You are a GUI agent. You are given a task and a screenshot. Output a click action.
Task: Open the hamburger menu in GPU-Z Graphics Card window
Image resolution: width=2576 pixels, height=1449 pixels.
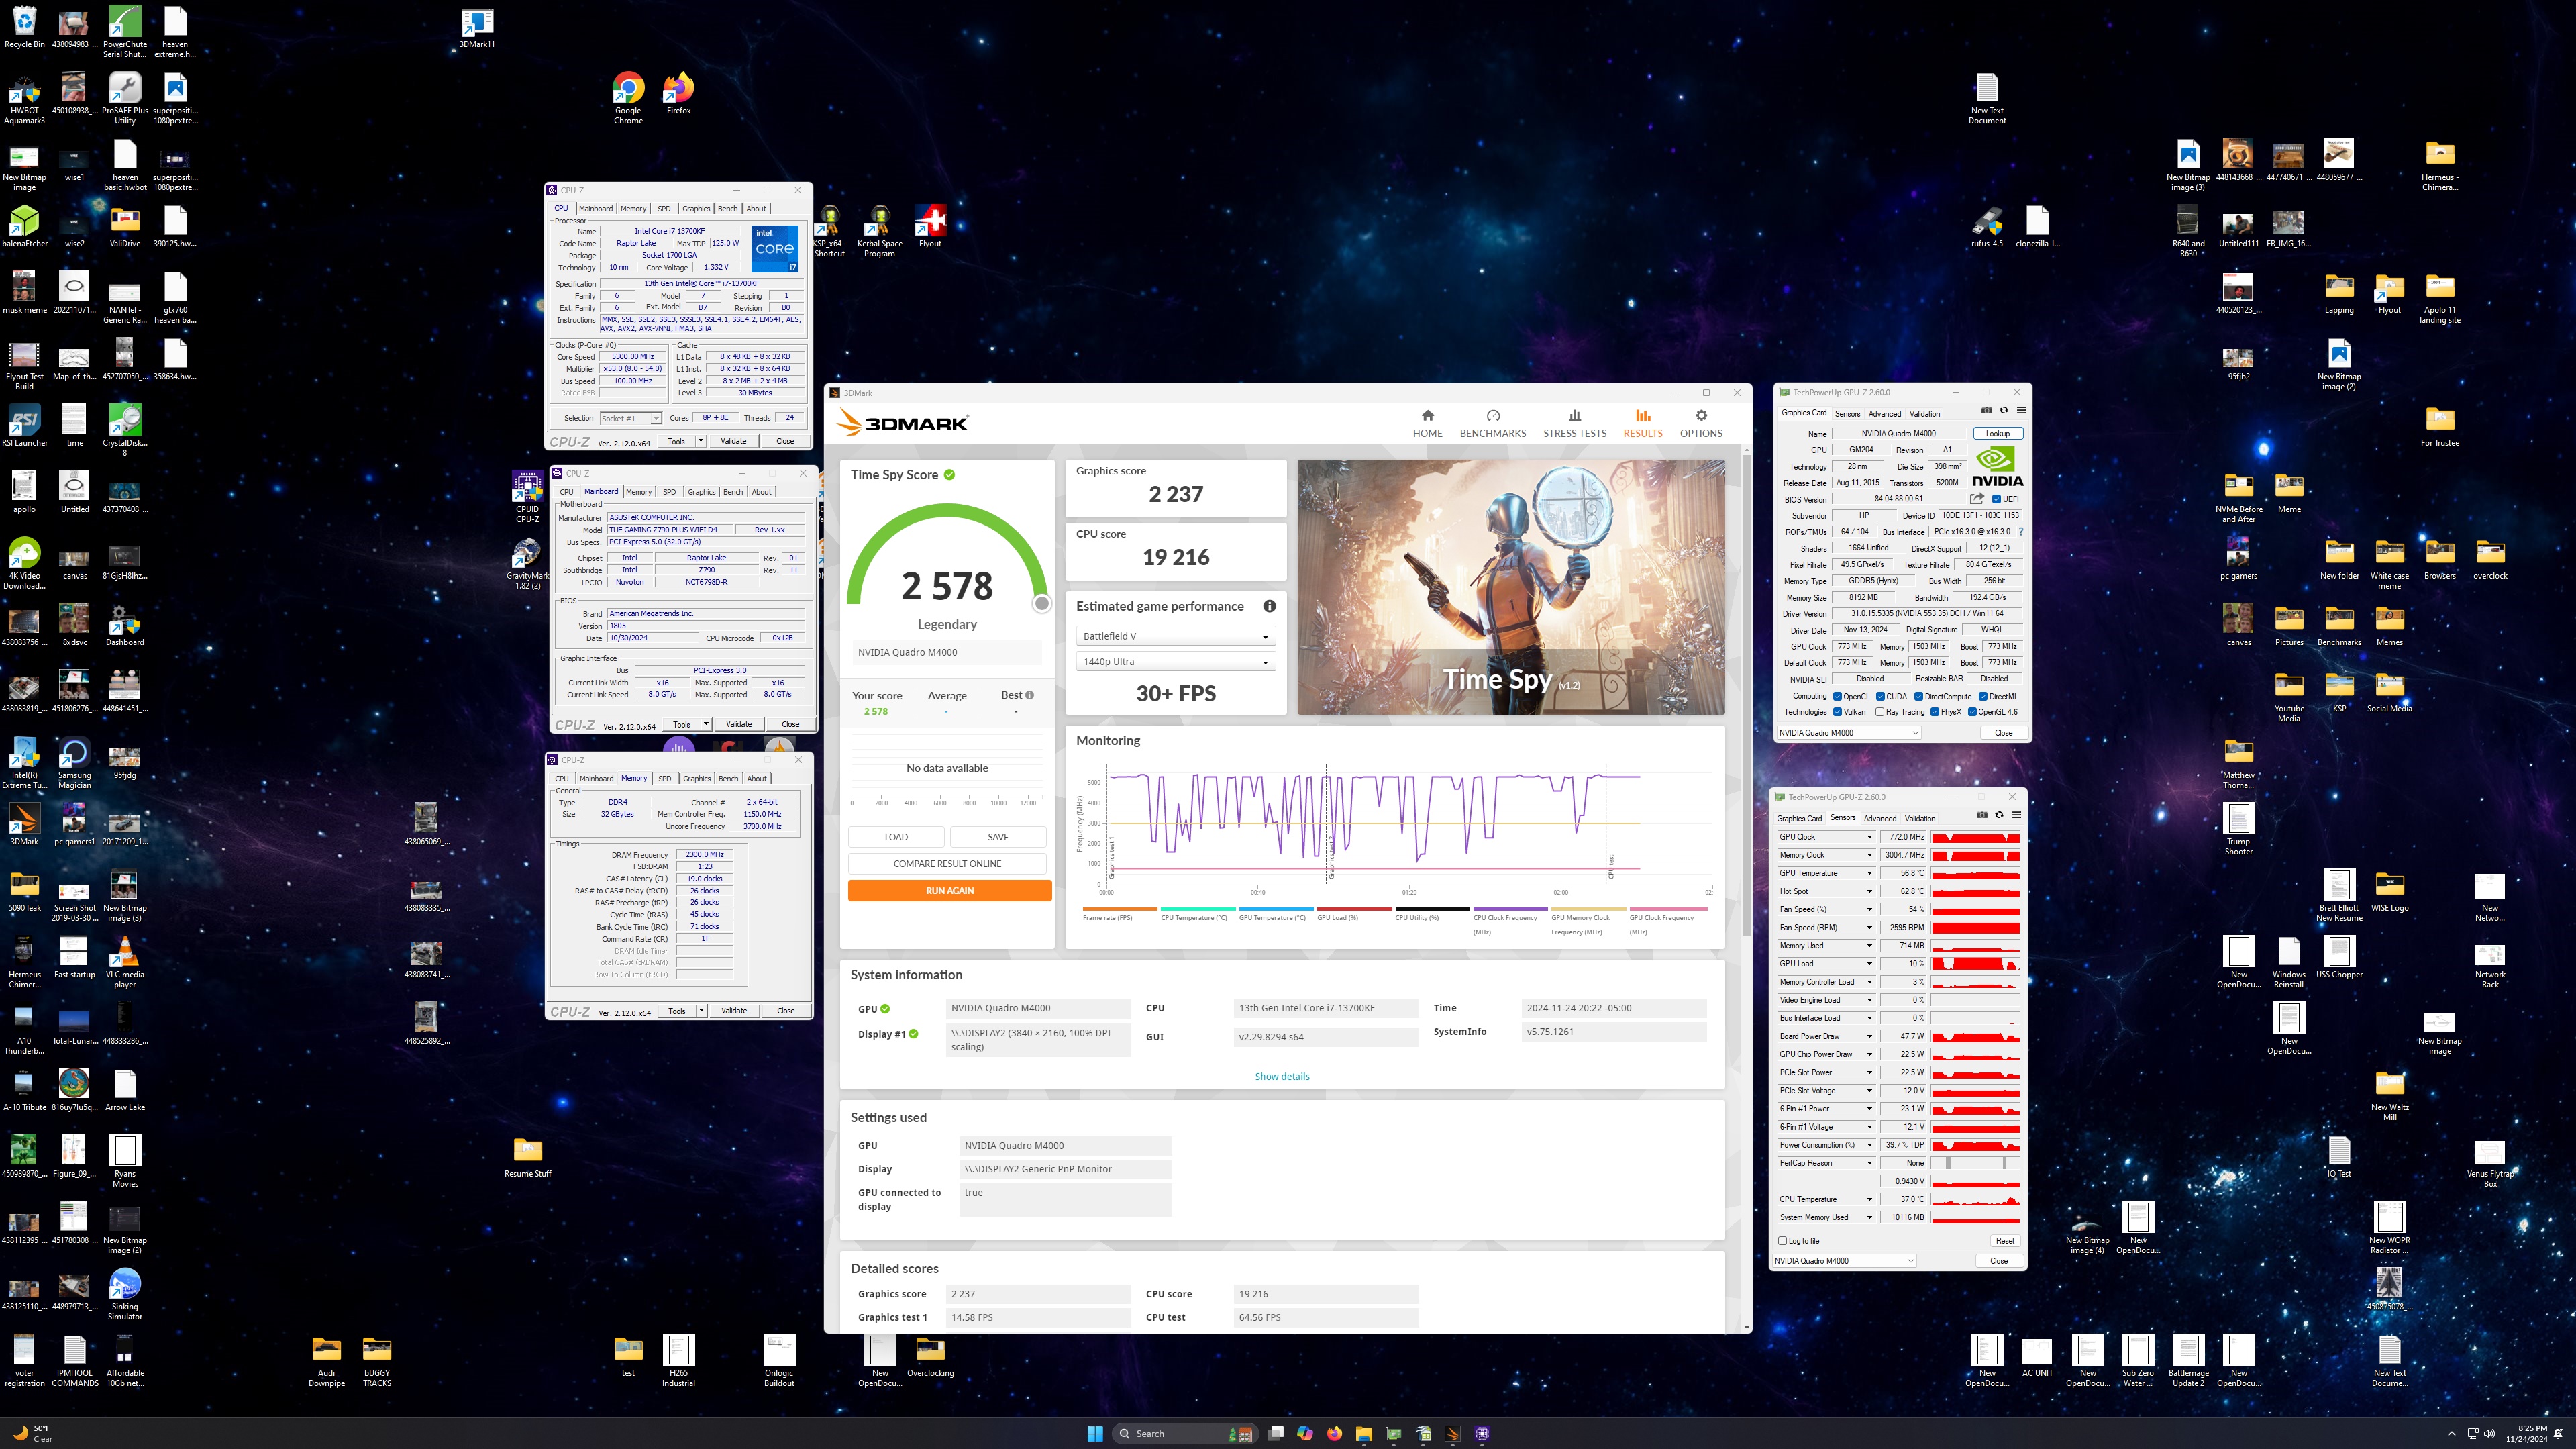(x=2021, y=410)
